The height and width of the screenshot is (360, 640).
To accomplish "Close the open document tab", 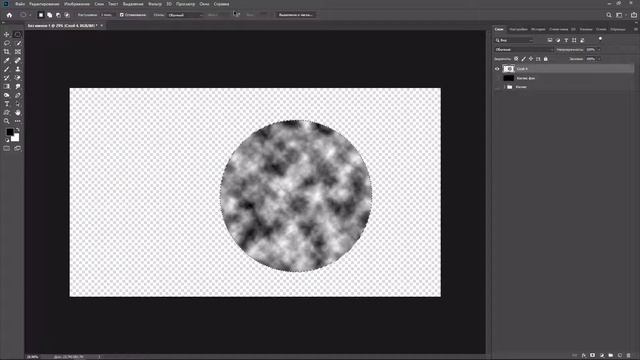I will point(102,25).
